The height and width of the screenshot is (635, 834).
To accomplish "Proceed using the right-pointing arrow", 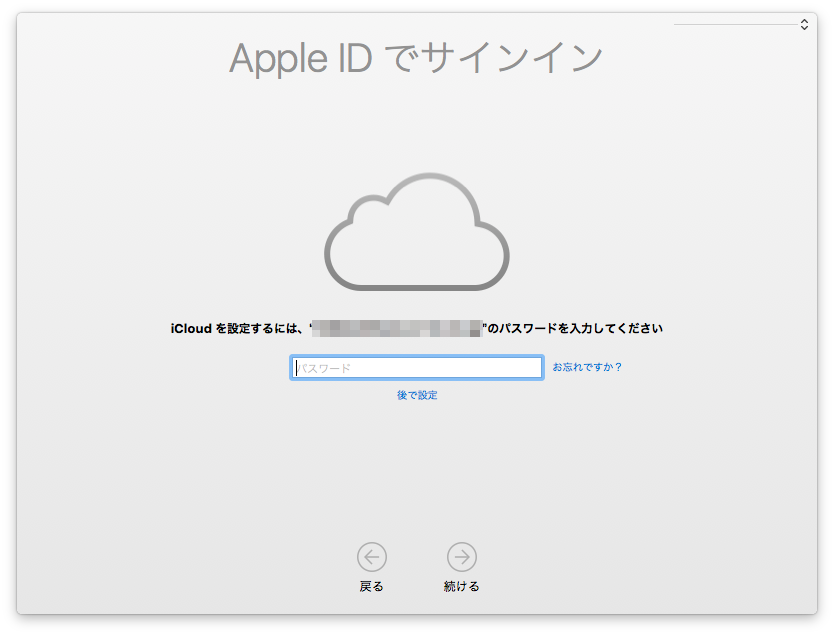I will (x=462, y=557).
